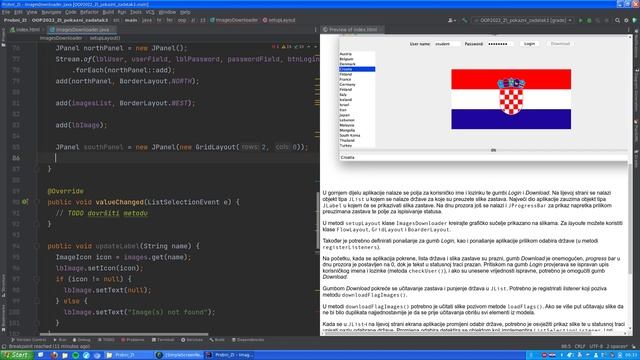Click the ImagesDownloader breadcrumb below editor tabs
The height and width of the screenshot is (360, 640).
[61, 38]
